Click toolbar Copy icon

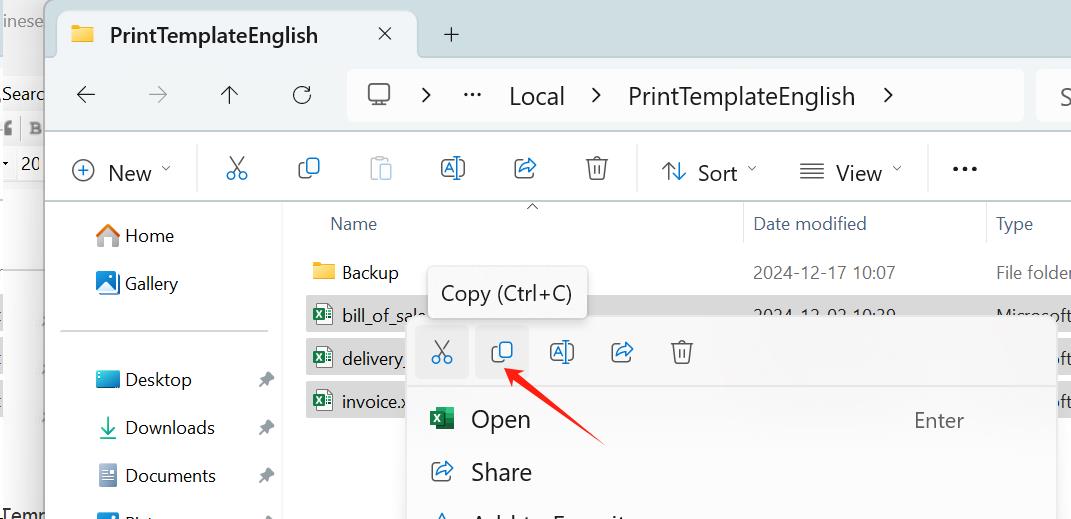coord(309,169)
